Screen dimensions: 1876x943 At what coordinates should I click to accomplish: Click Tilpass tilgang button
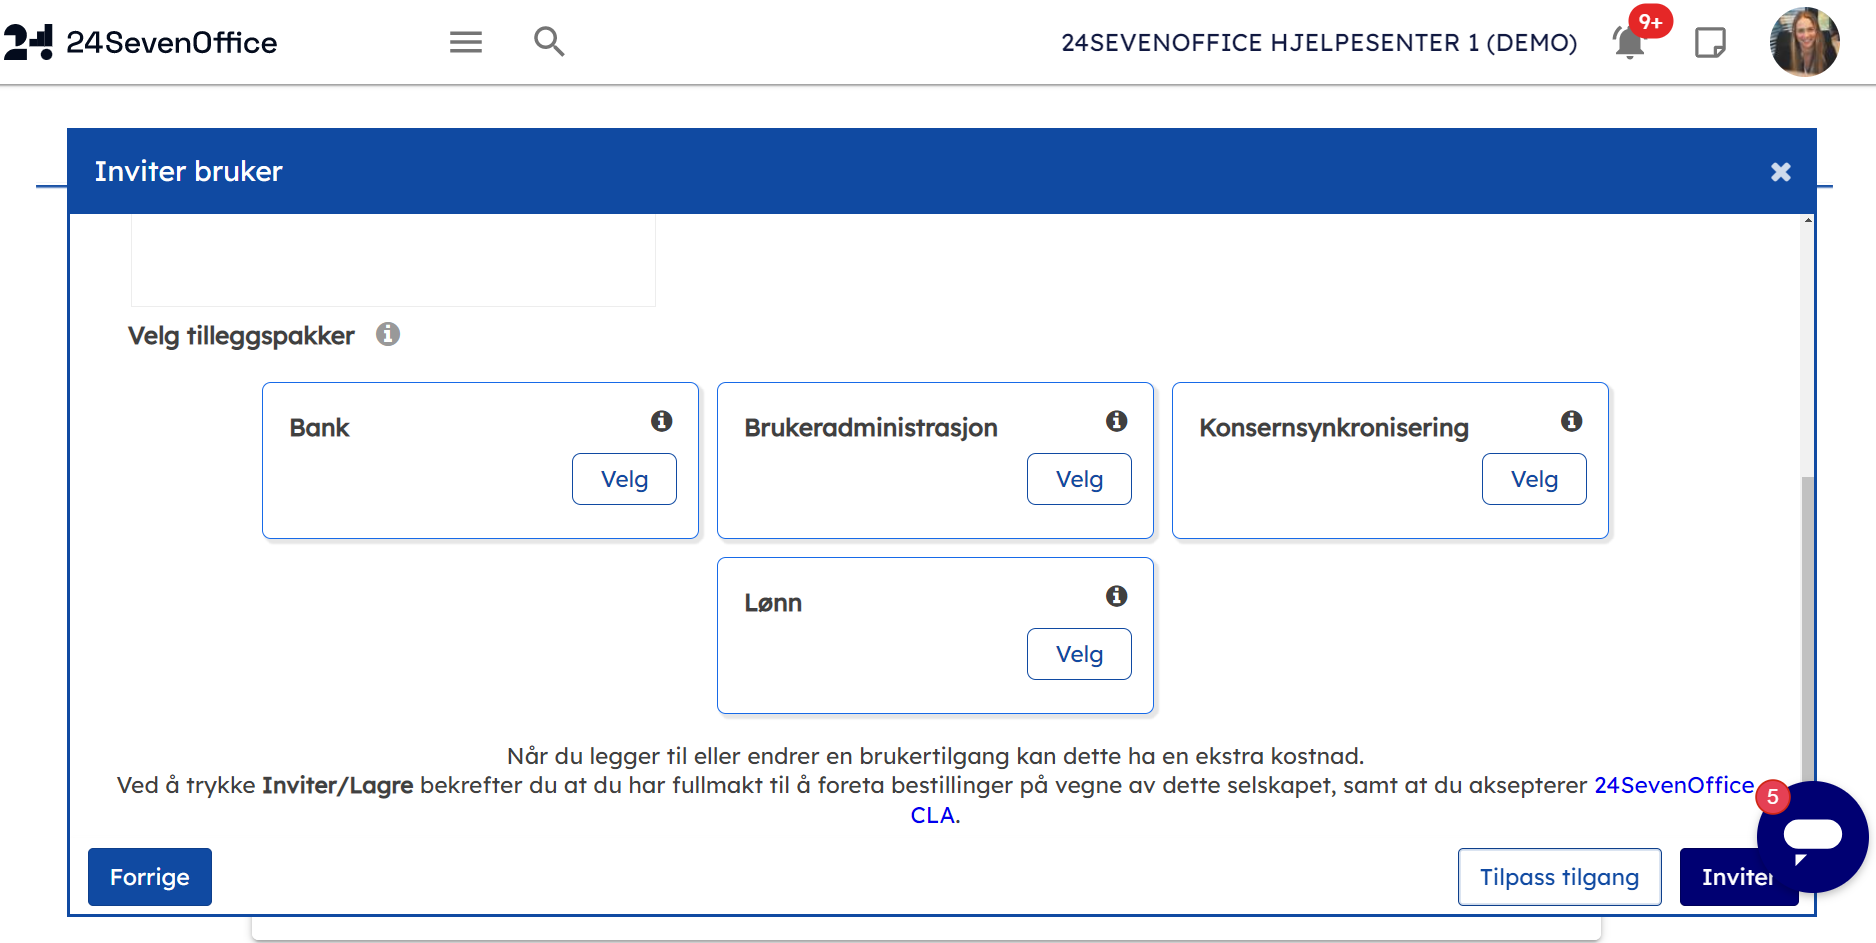tap(1559, 877)
